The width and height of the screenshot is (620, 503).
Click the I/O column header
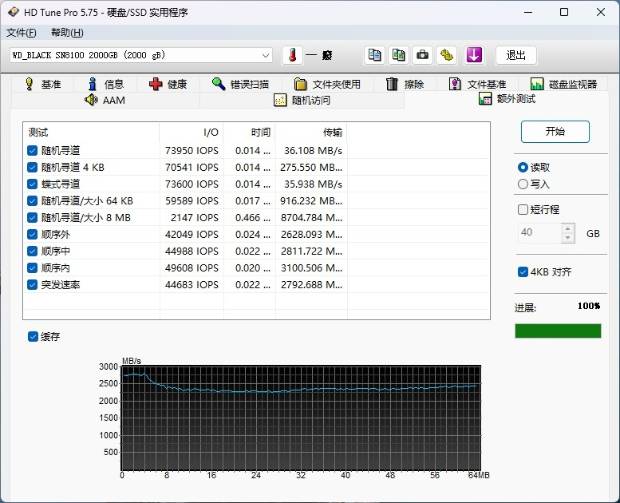tap(191, 132)
